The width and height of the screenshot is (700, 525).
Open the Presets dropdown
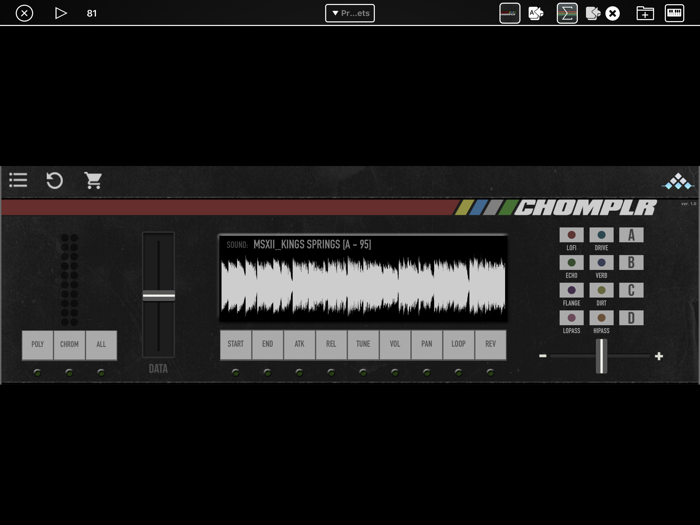click(350, 13)
